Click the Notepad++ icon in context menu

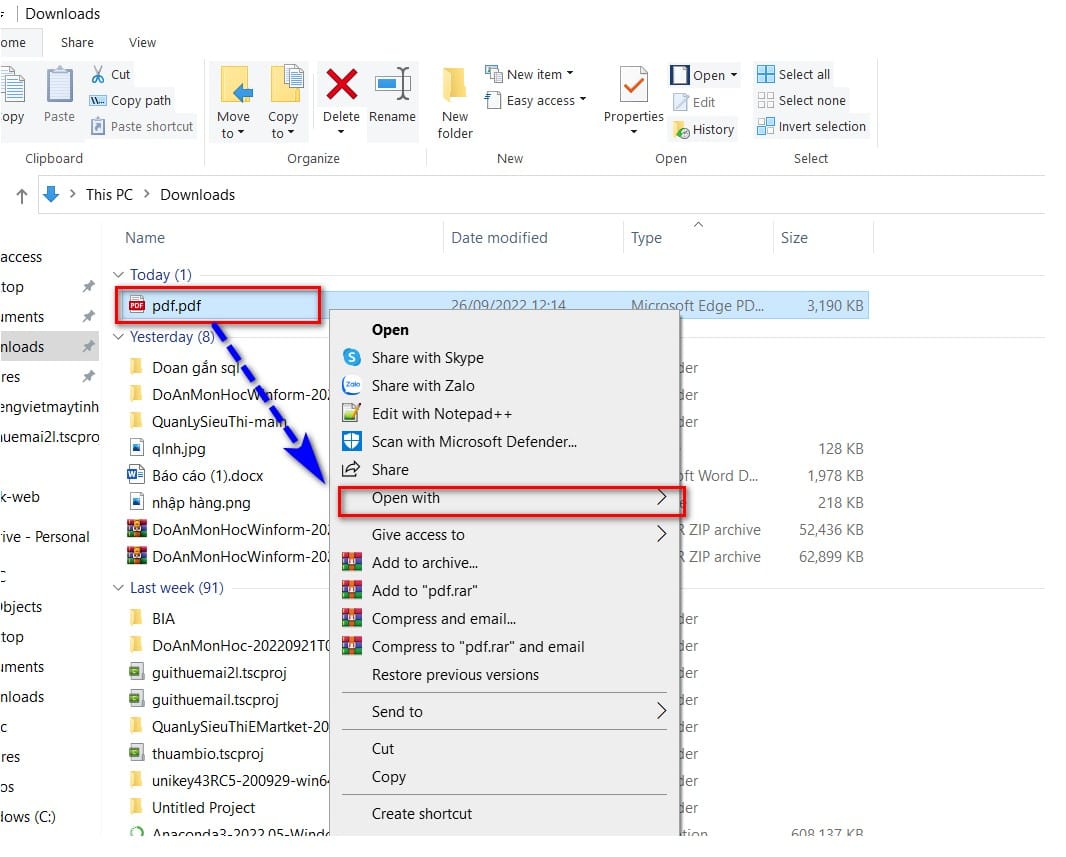click(x=351, y=413)
